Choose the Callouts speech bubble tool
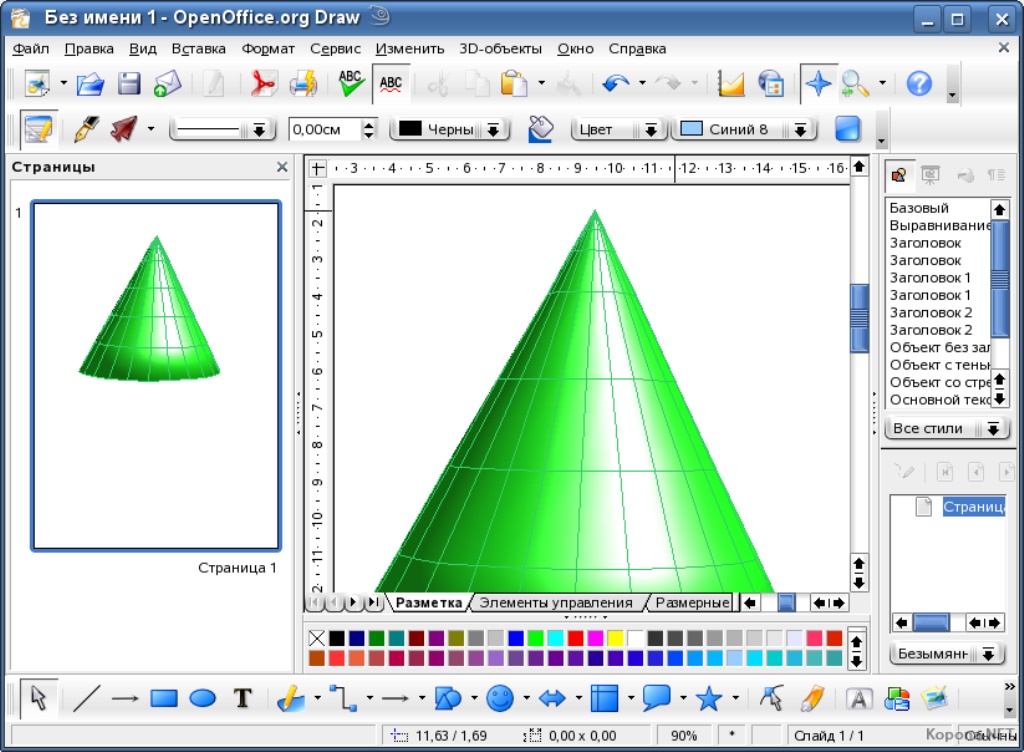 coord(656,698)
